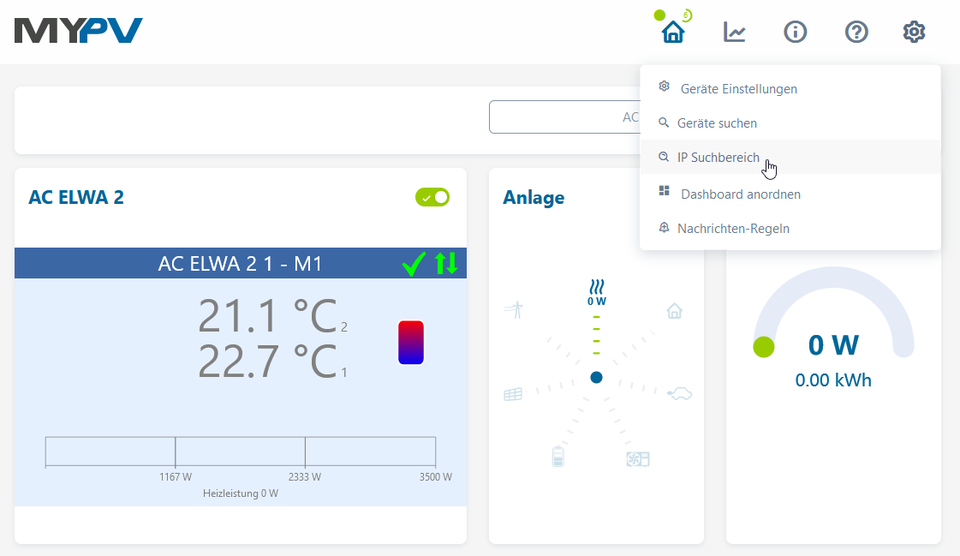This screenshot has width=960, height=556.
Task: Click the settings gear icon
Action: (x=914, y=32)
